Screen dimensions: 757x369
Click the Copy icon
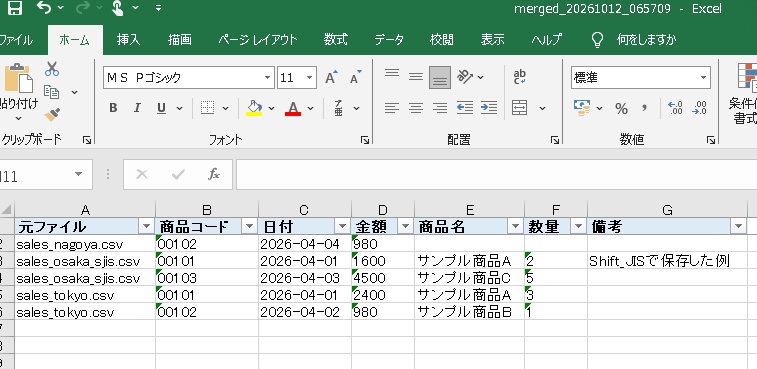51,92
